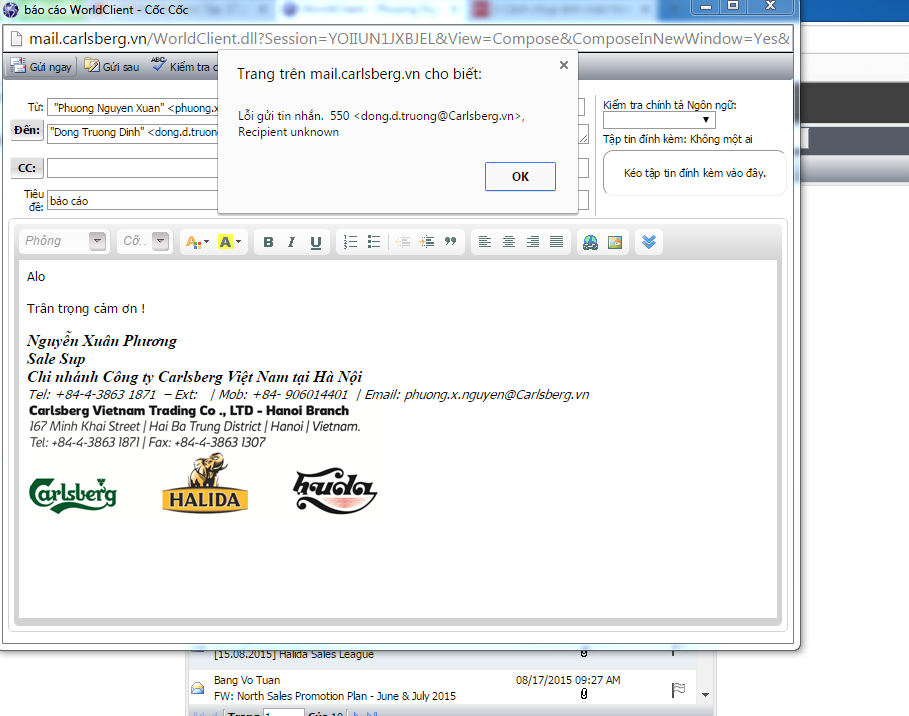Align text left

(x=485, y=242)
